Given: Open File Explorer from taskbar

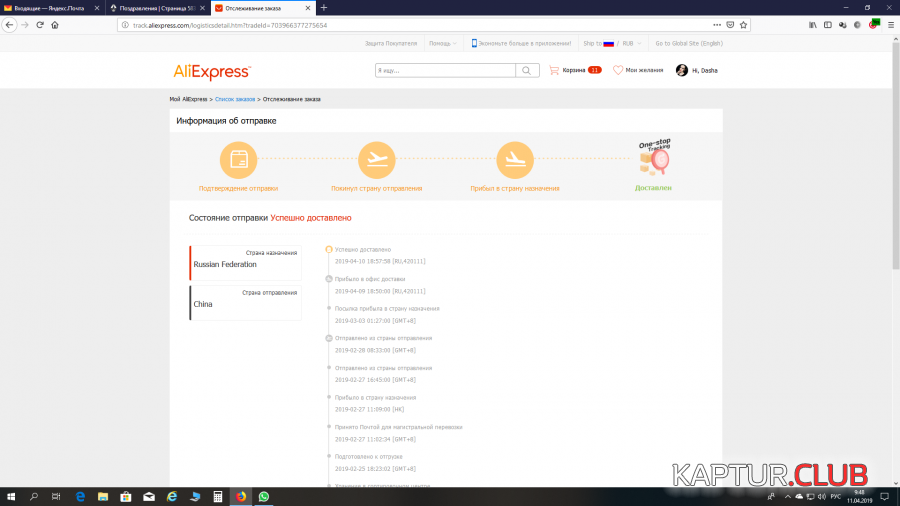Looking at the screenshot, I should coord(103,497).
